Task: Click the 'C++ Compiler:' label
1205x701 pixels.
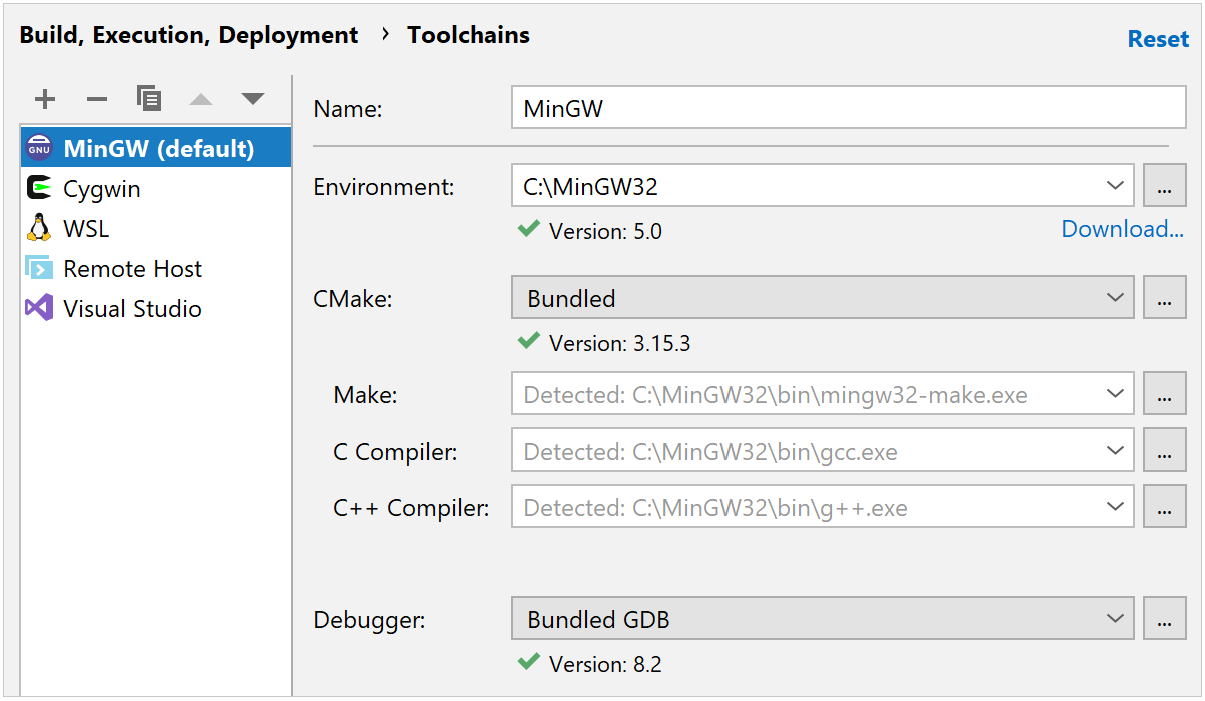Action: coord(411,508)
